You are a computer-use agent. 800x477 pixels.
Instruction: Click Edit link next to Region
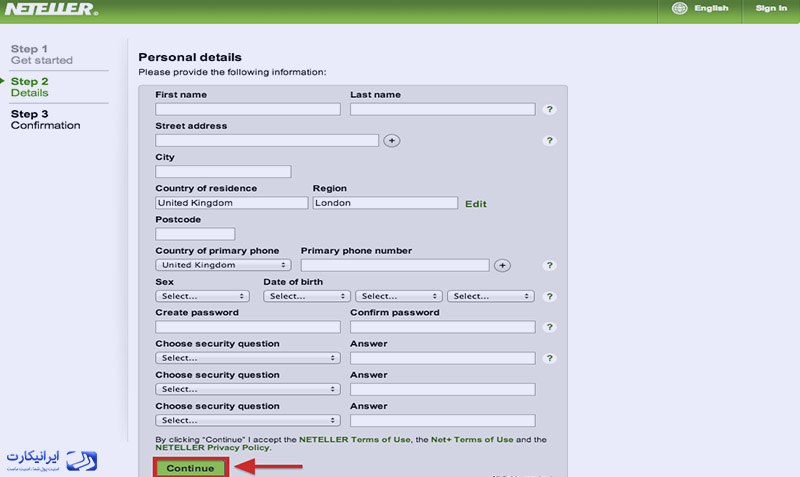pyautogui.click(x=476, y=204)
